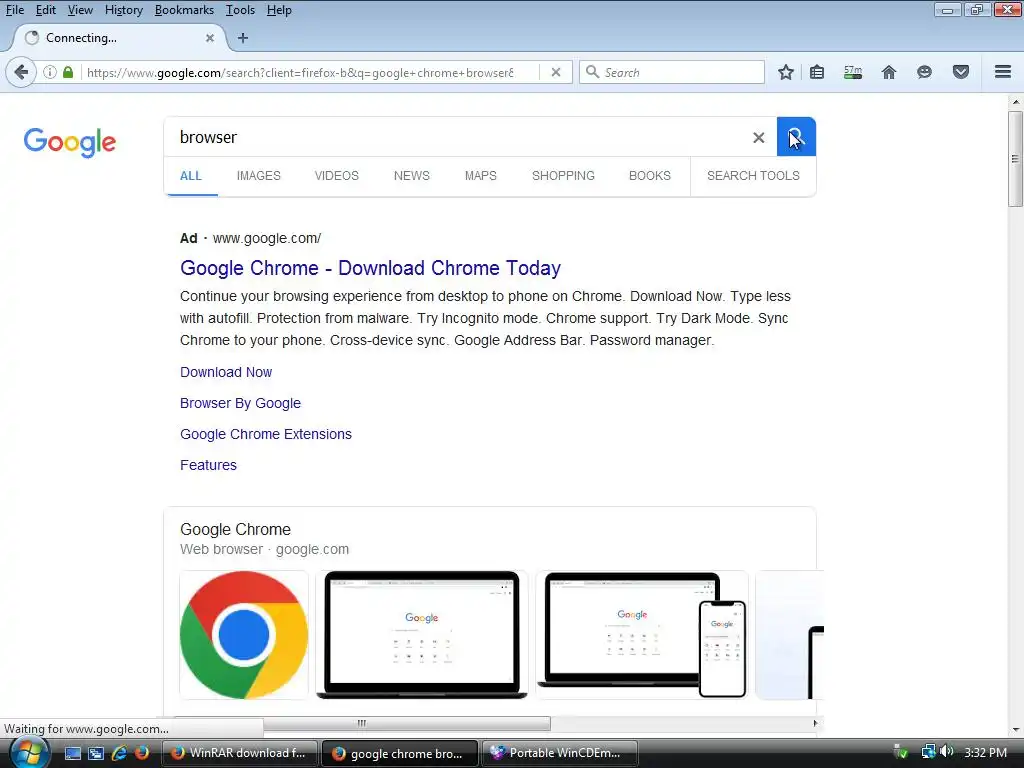Open downloads indicator showing 57m
Image resolution: width=1024 pixels, height=768 pixels.
[853, 72]
